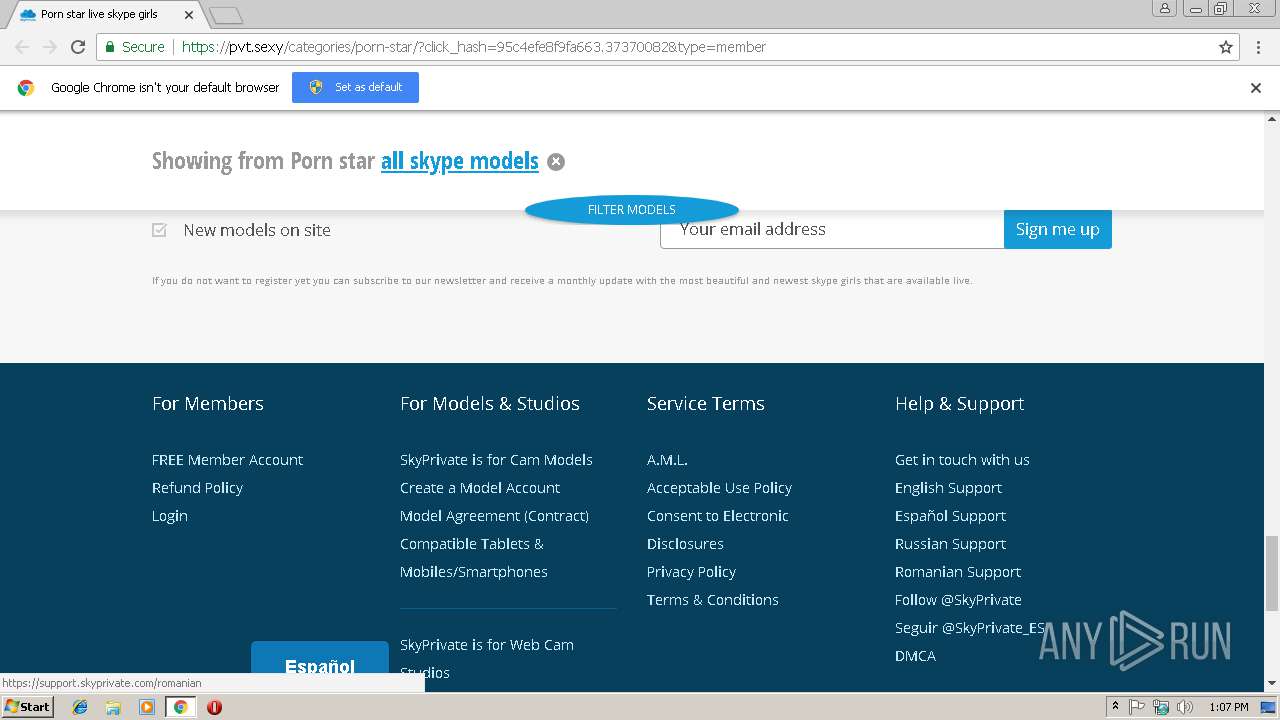Bookmark this page with the star icon
Viewport: 1280px width, 720px height.
pyautogui.click(x=1226, y=47)
